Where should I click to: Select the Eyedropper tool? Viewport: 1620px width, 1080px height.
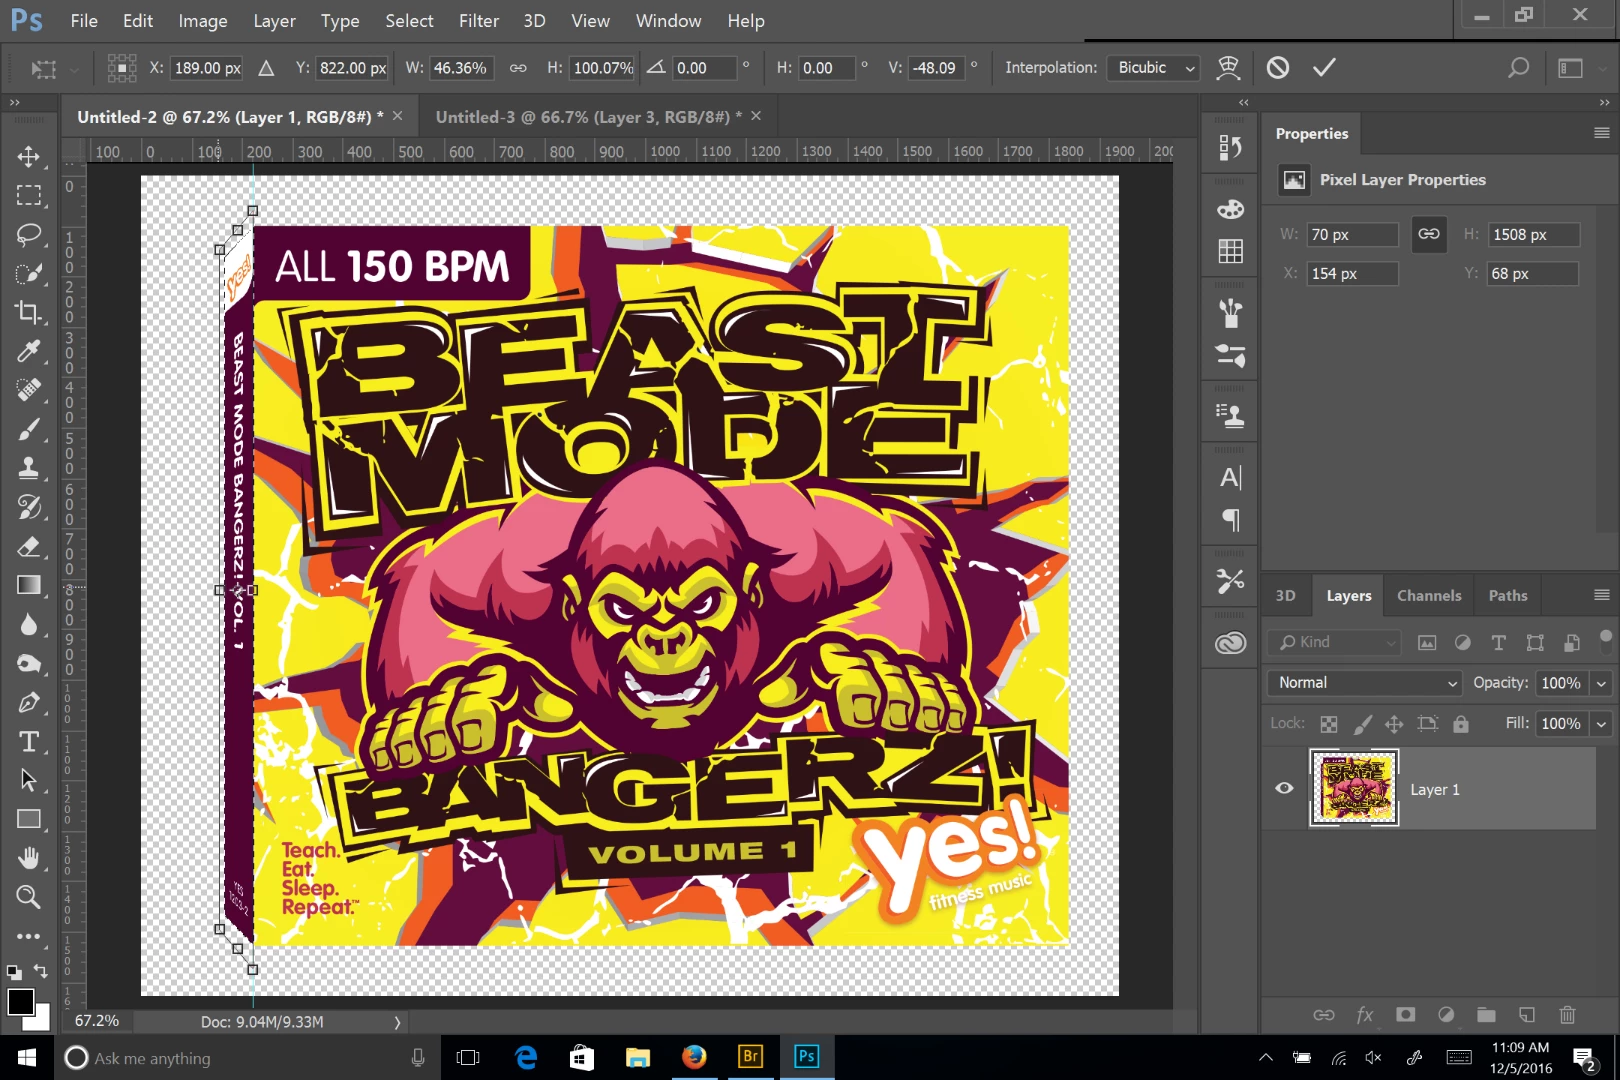tap(28, 351)
